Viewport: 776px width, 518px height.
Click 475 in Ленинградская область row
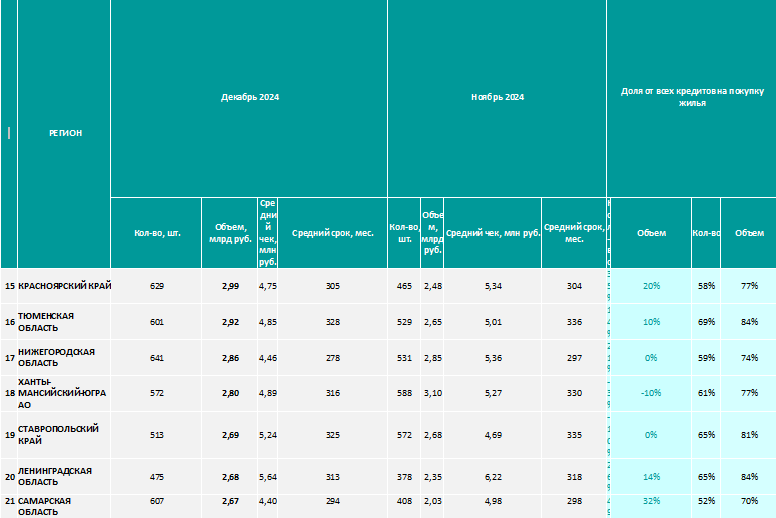[157, 477]
